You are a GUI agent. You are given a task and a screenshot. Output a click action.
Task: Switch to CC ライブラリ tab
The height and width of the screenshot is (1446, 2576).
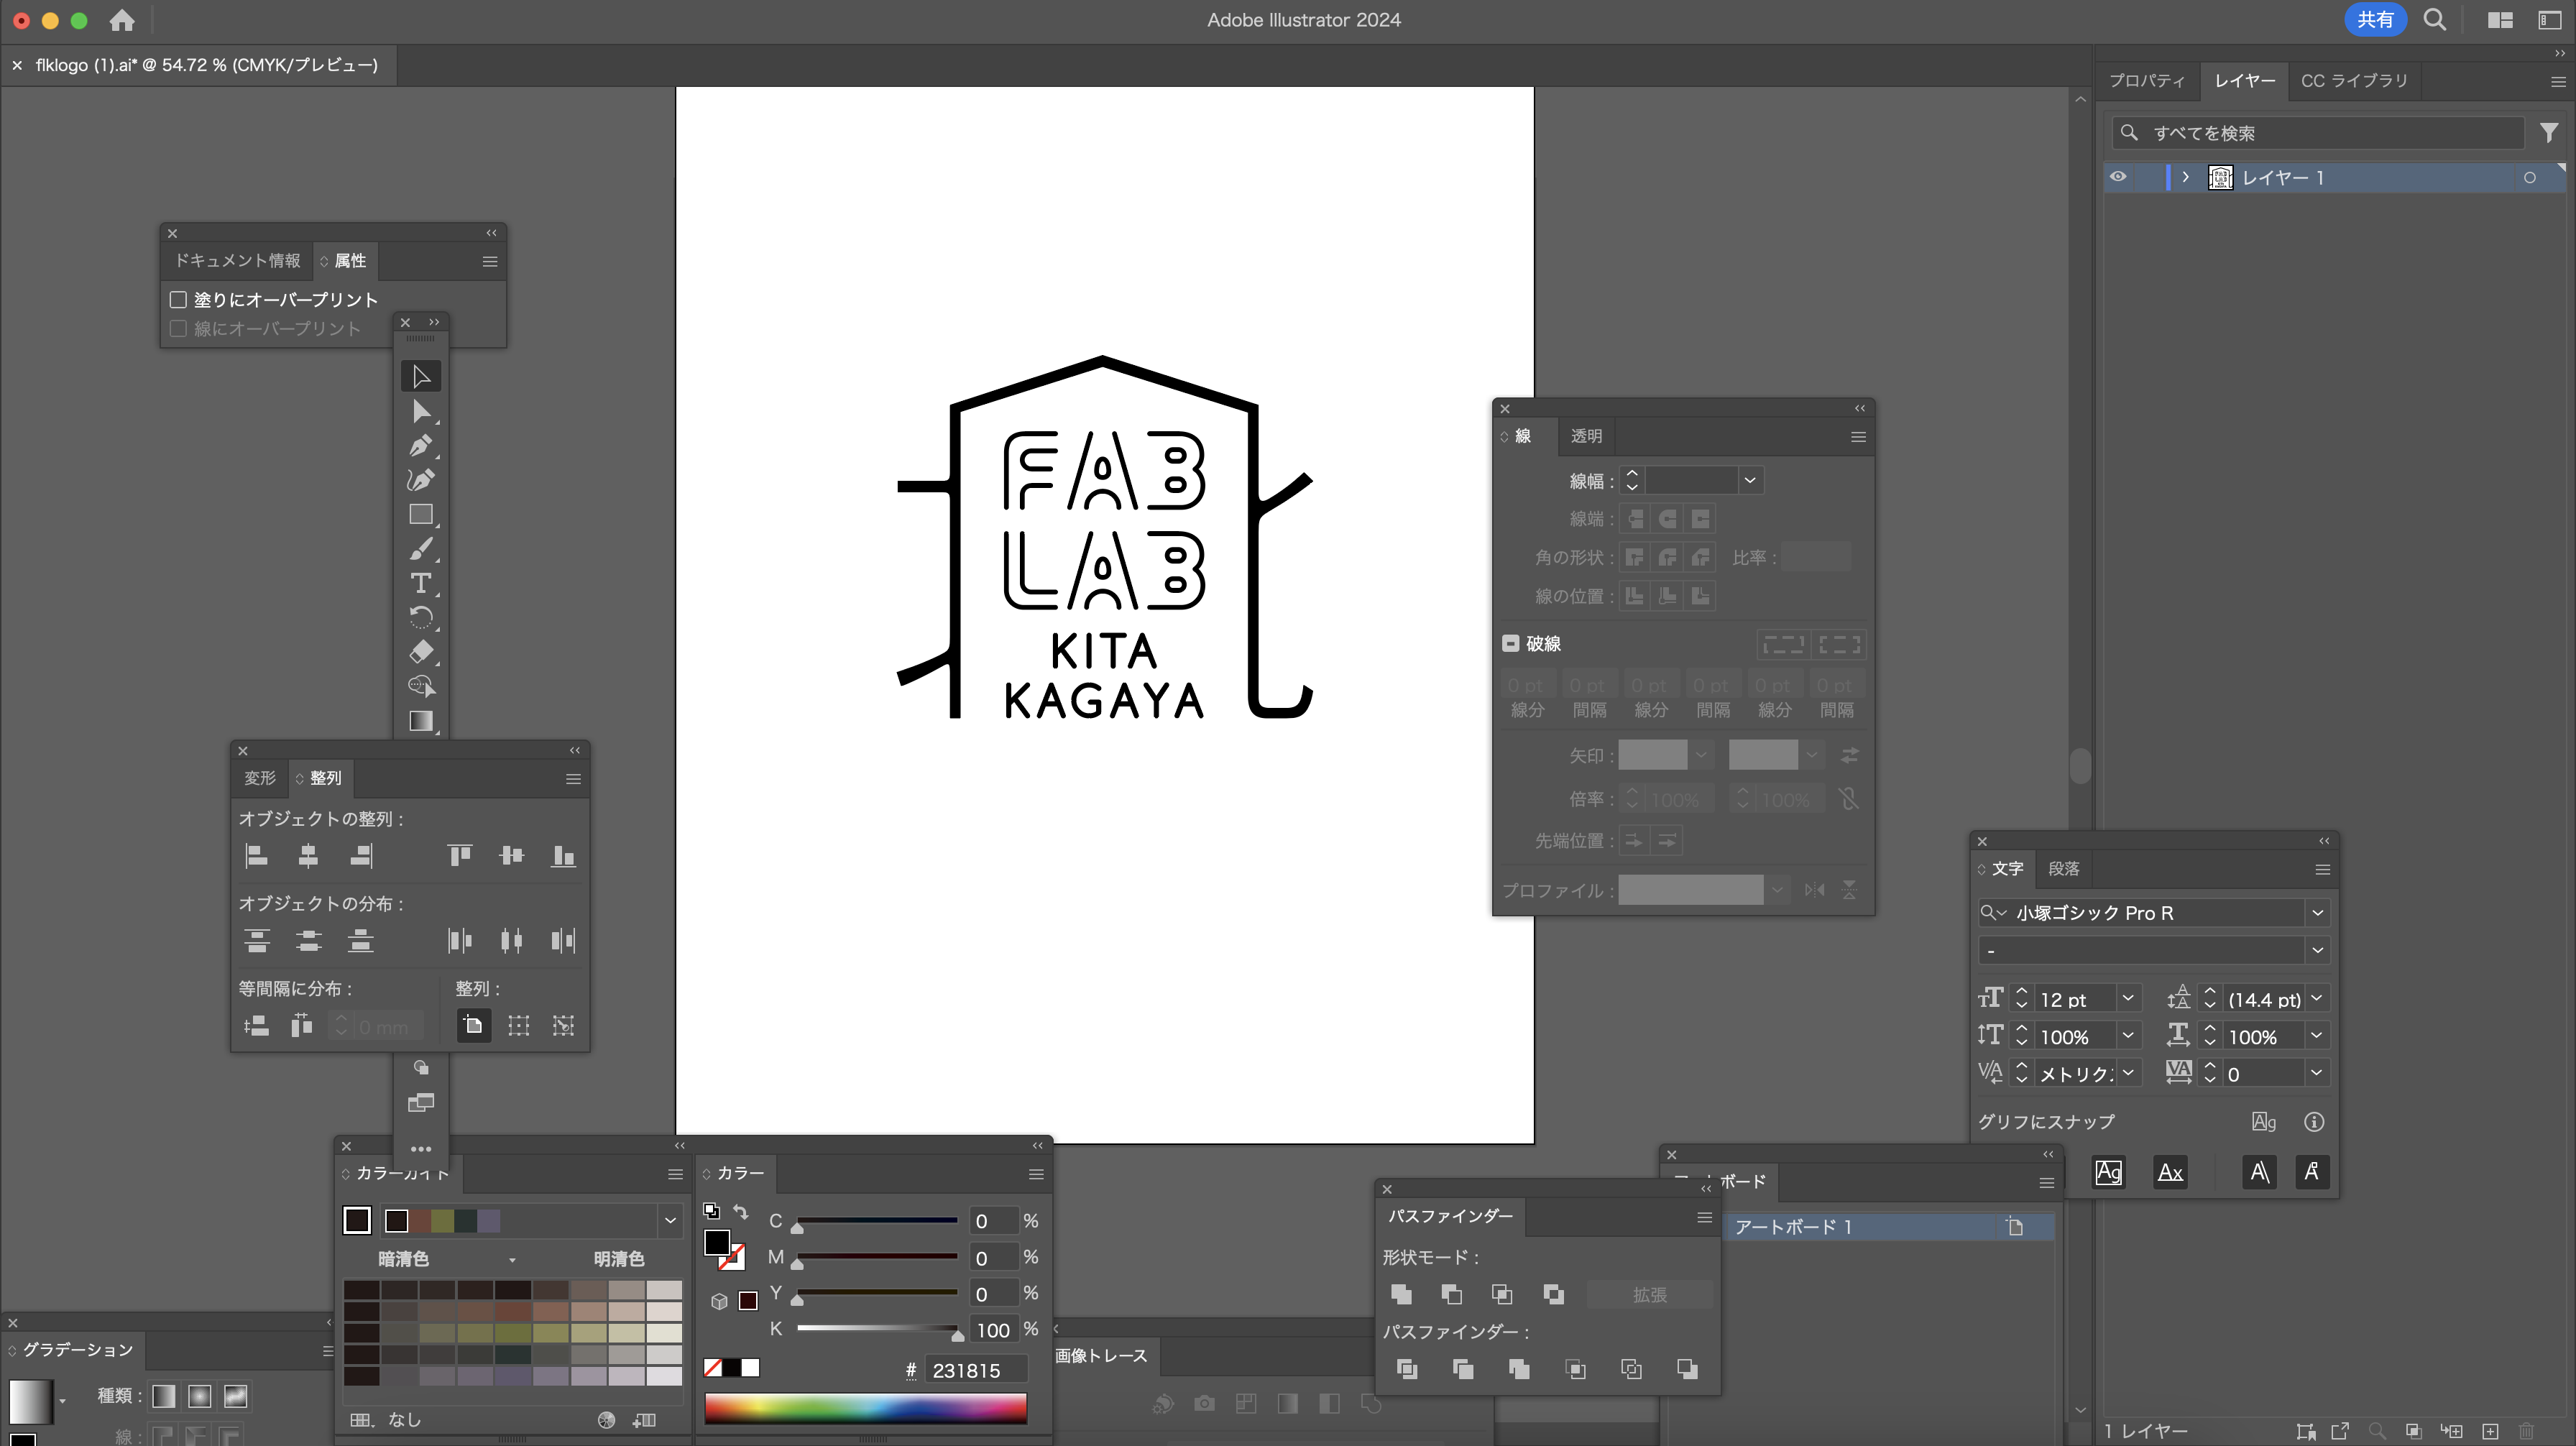(2354, 80)
